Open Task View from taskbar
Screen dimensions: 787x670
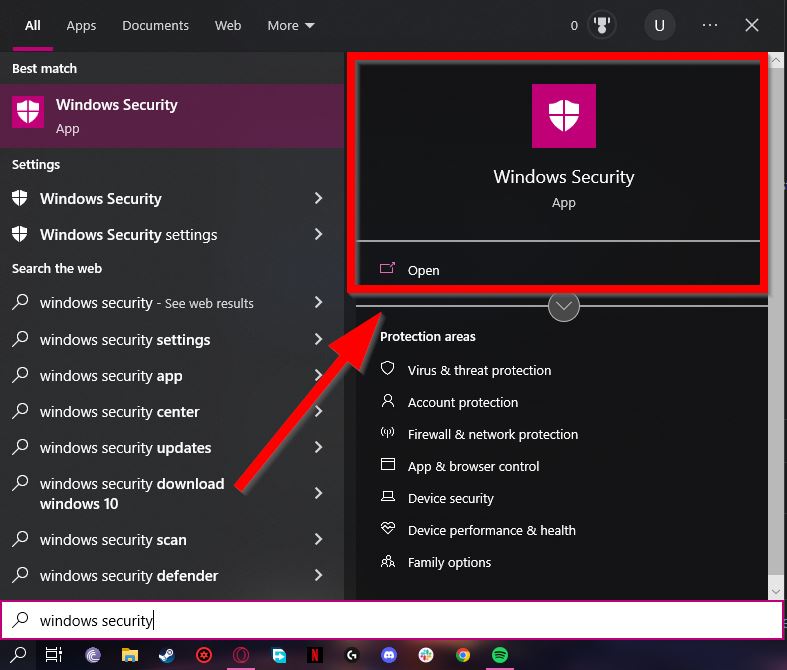click(x=54, y=655)
